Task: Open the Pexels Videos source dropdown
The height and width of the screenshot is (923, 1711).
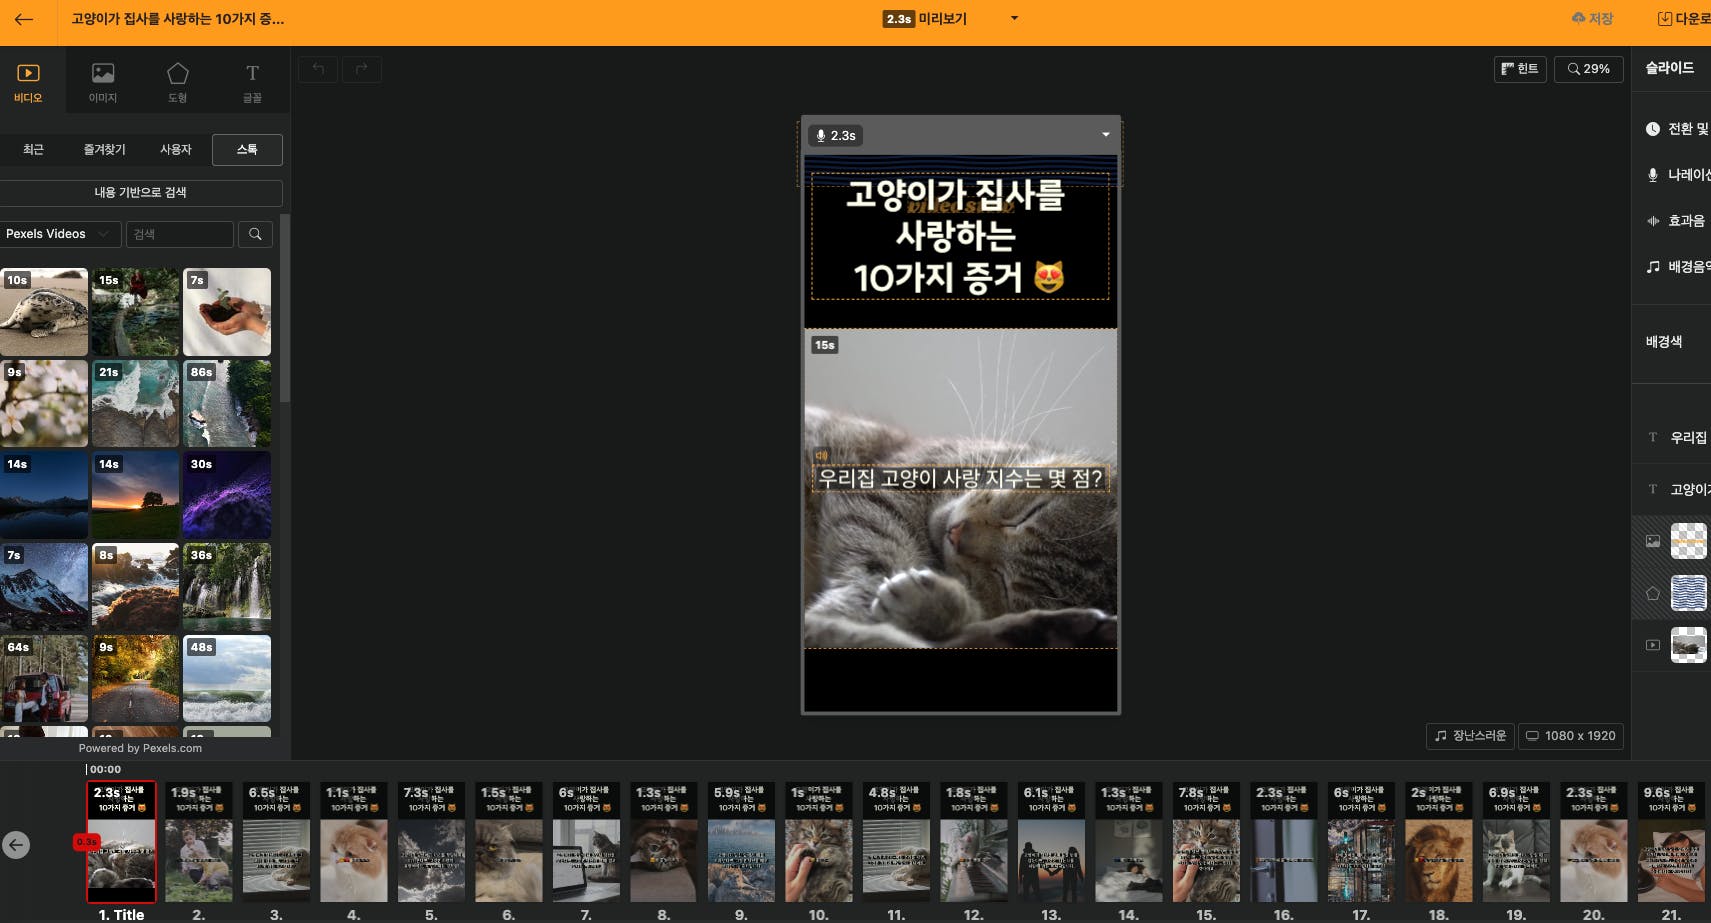Action: [x=58, y=234]
